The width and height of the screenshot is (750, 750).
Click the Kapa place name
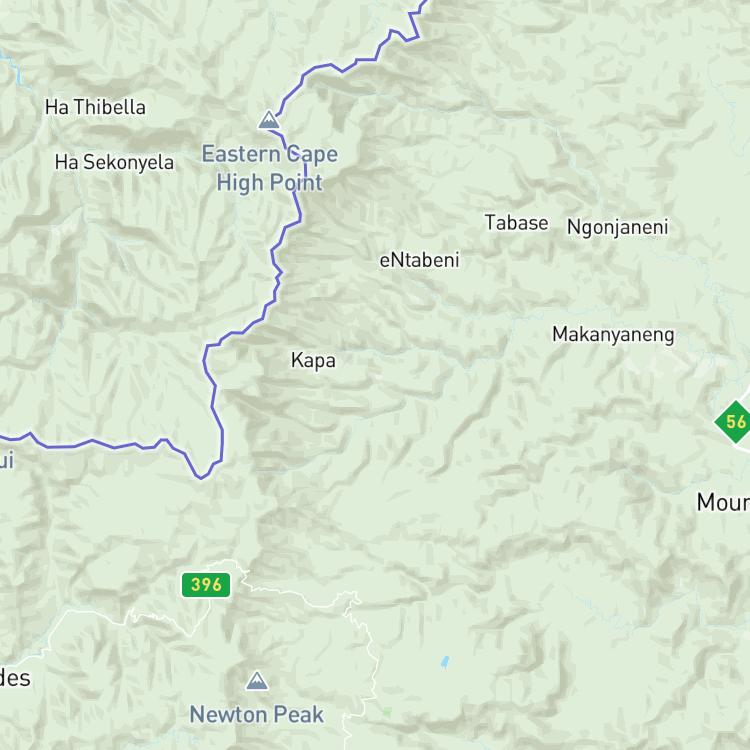click(x=313, y=361)
